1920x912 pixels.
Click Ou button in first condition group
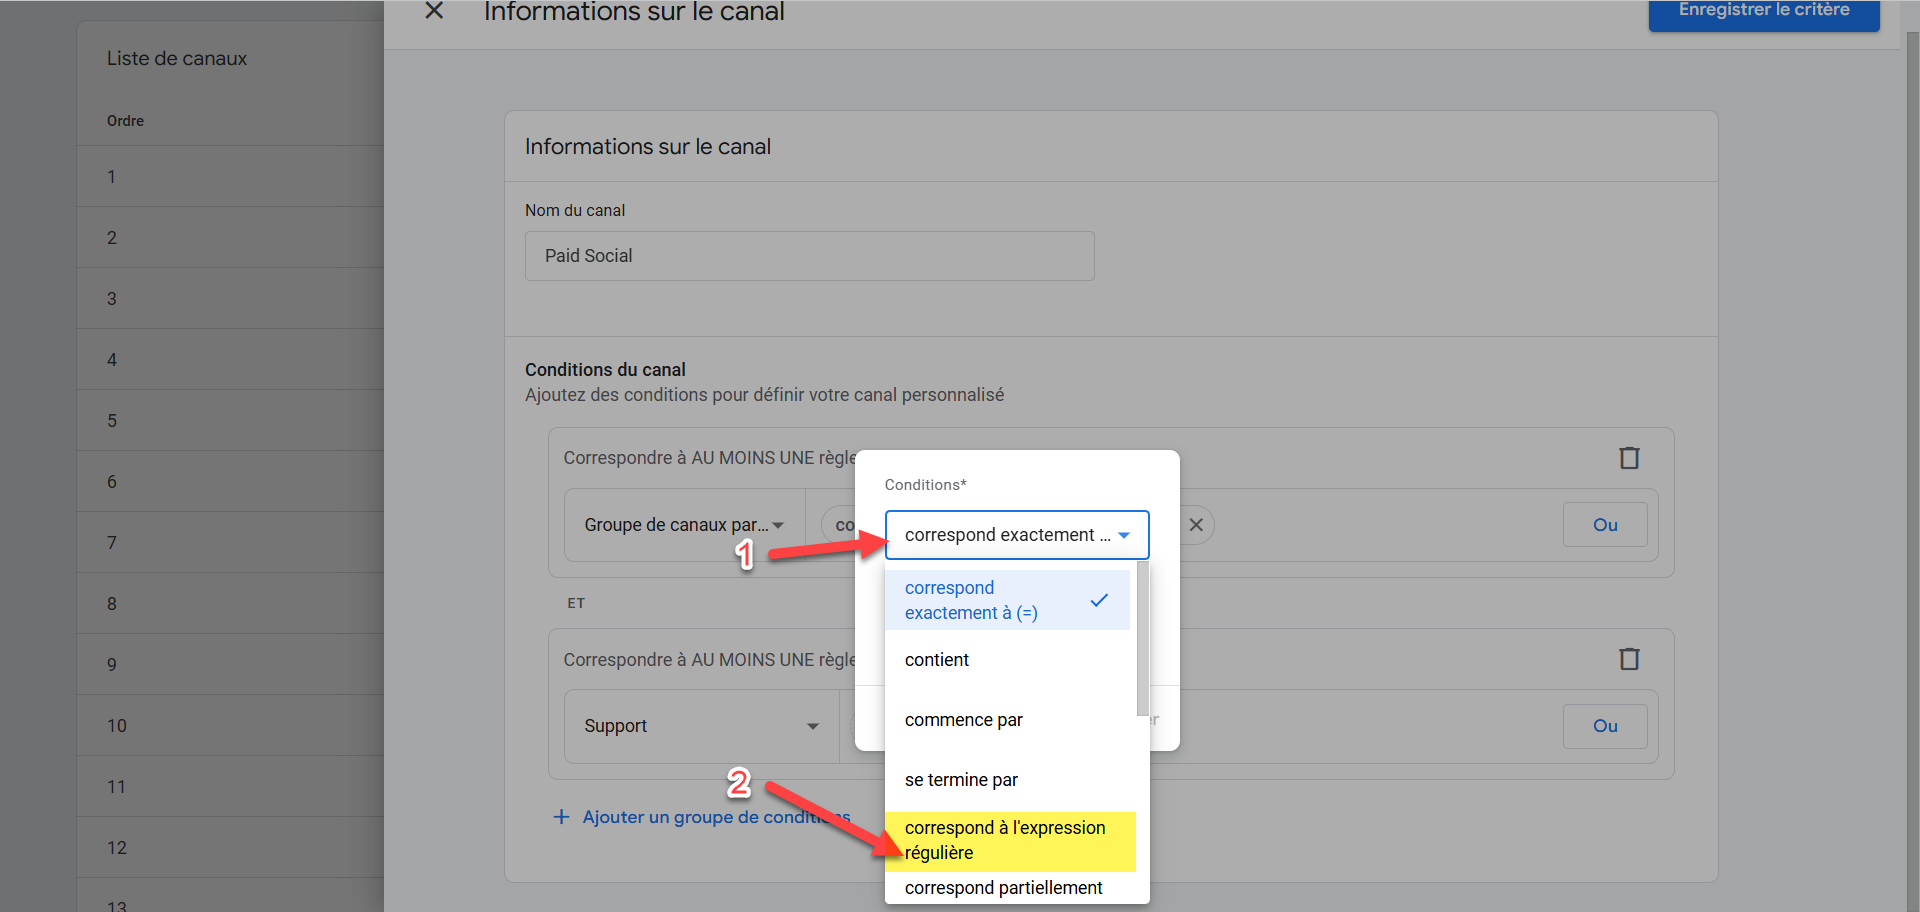1605,525
